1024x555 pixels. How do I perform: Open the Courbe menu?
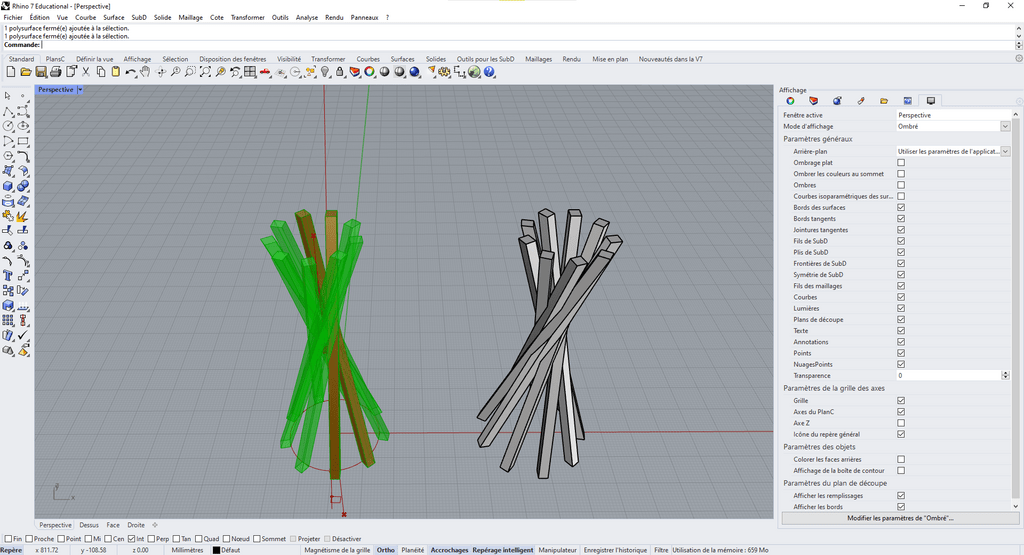click(x=86, y=18)
